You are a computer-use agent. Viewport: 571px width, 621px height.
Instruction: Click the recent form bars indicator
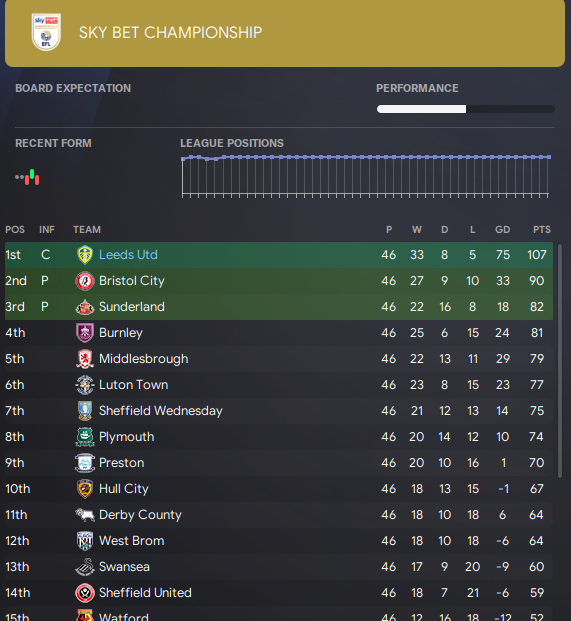[x=27, y=177]
